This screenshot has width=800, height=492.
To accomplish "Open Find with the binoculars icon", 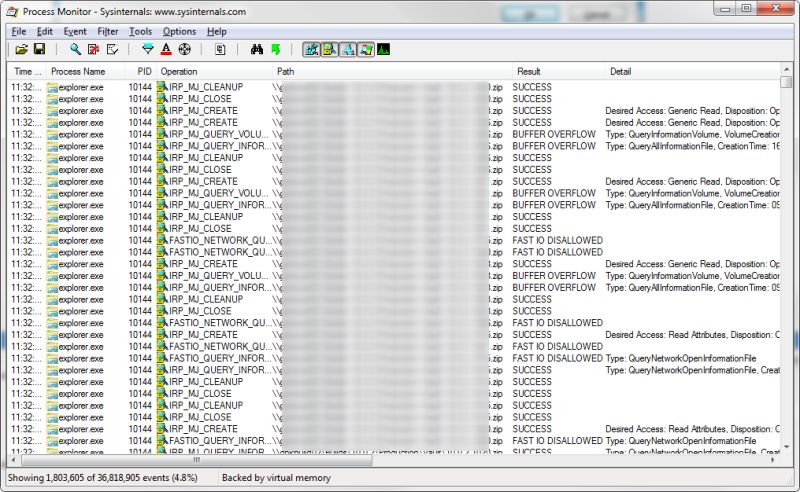I will click(257, 49).
